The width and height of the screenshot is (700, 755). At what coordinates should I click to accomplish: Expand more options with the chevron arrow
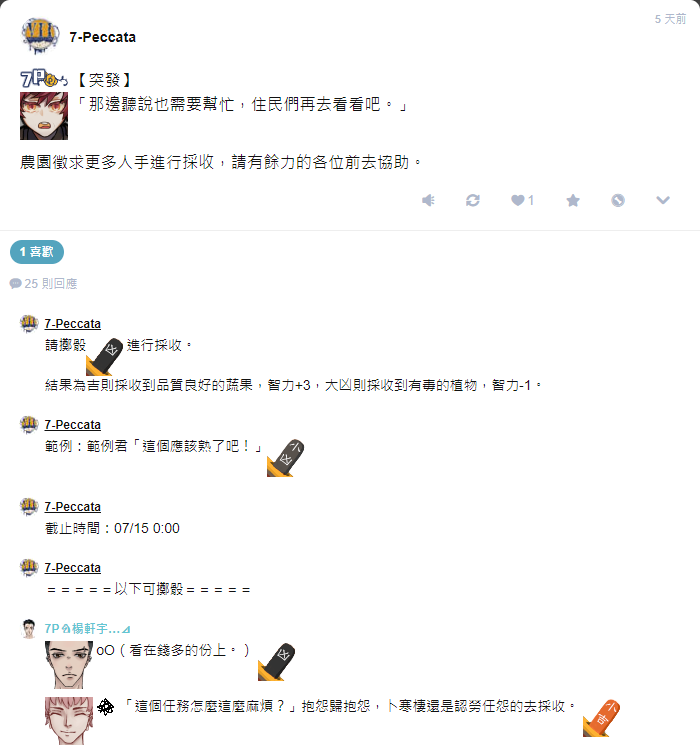663,200
